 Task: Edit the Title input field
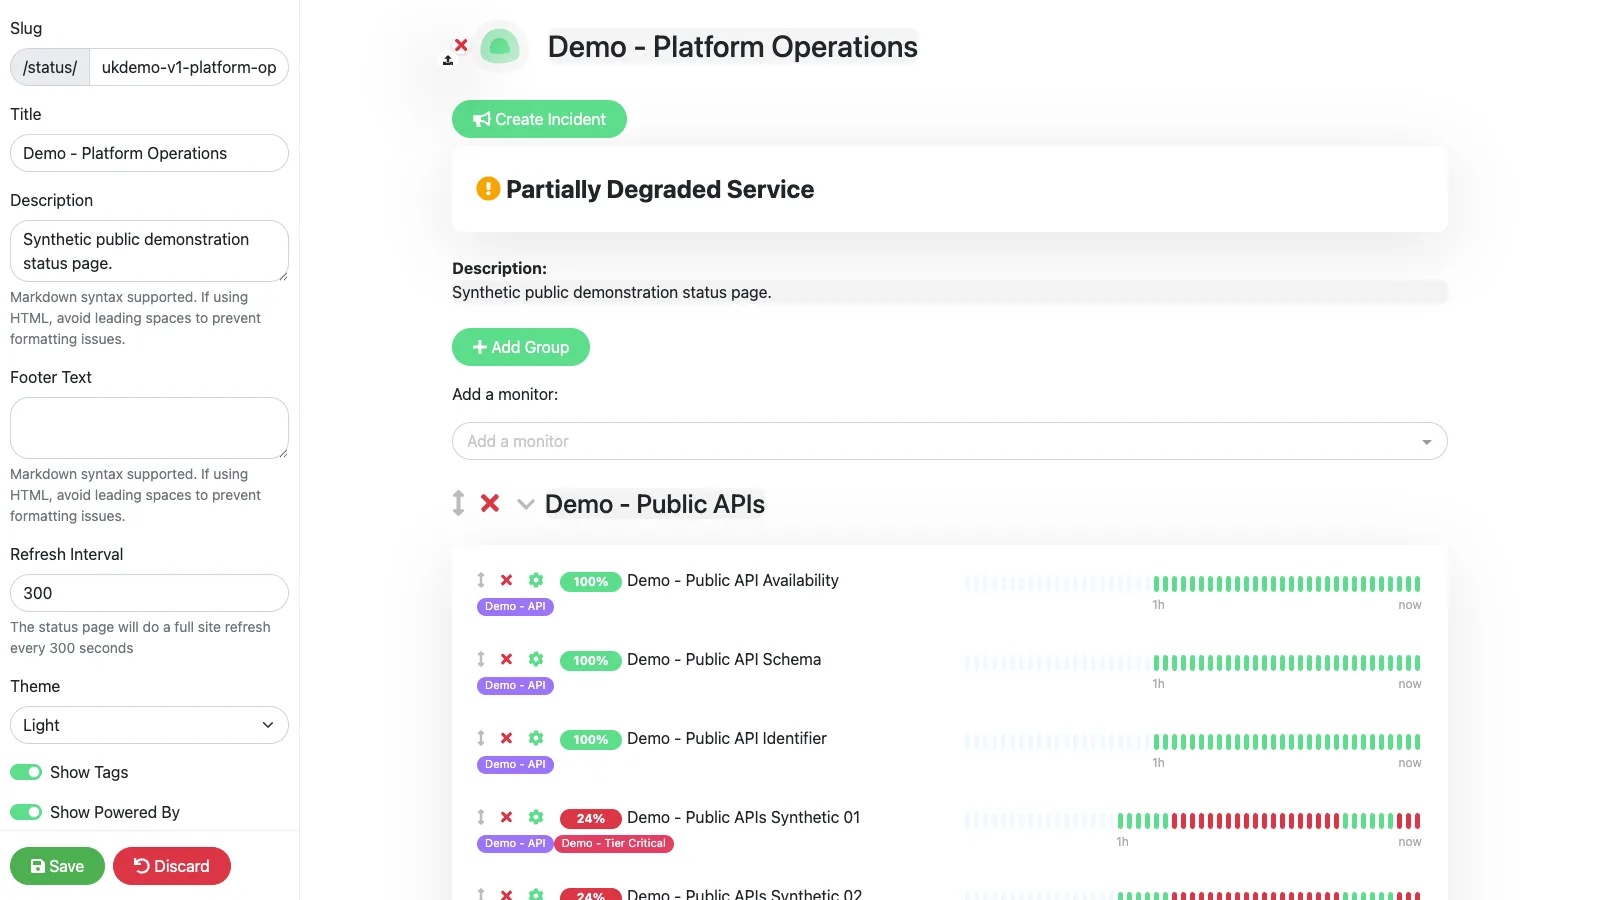tap(149, 153)
